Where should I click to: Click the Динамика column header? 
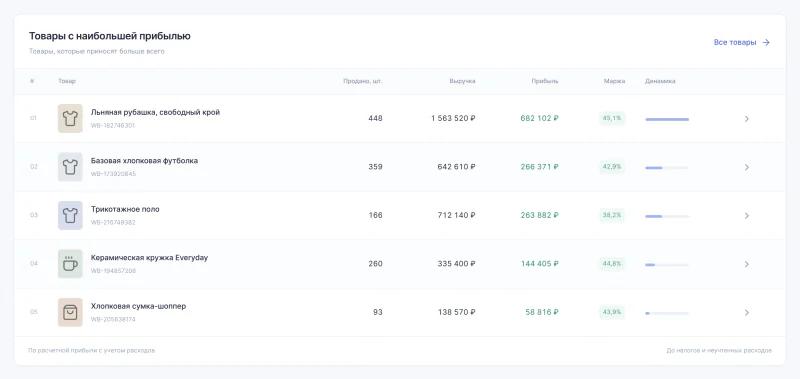660,81
